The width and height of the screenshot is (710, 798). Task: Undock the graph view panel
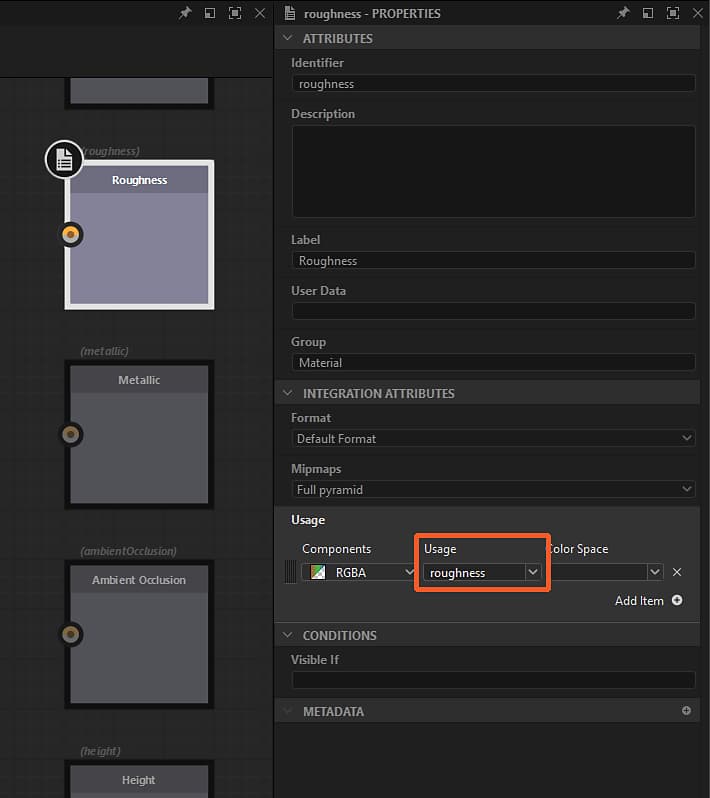[x=210, y=13]
